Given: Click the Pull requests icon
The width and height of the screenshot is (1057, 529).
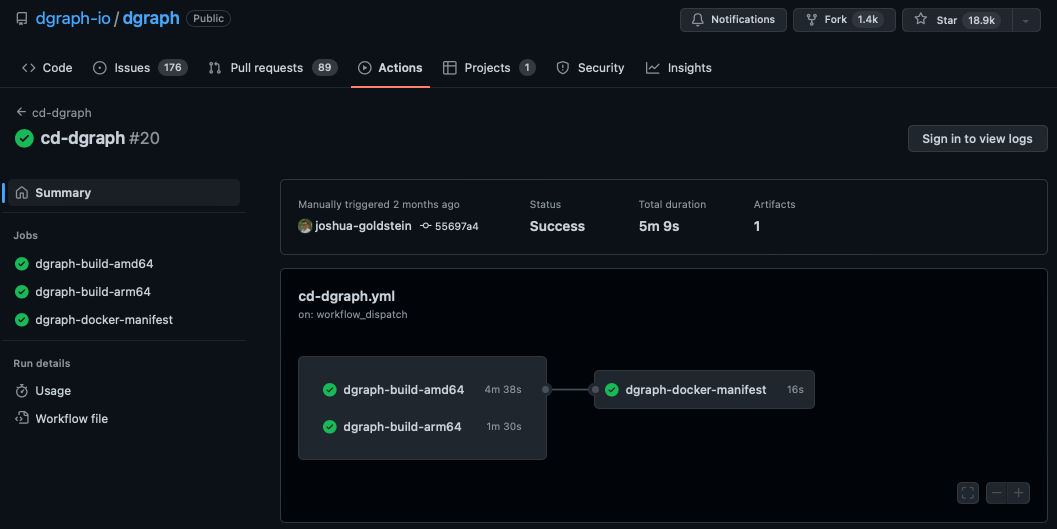Looking at the screenshot, I should 214,67.
